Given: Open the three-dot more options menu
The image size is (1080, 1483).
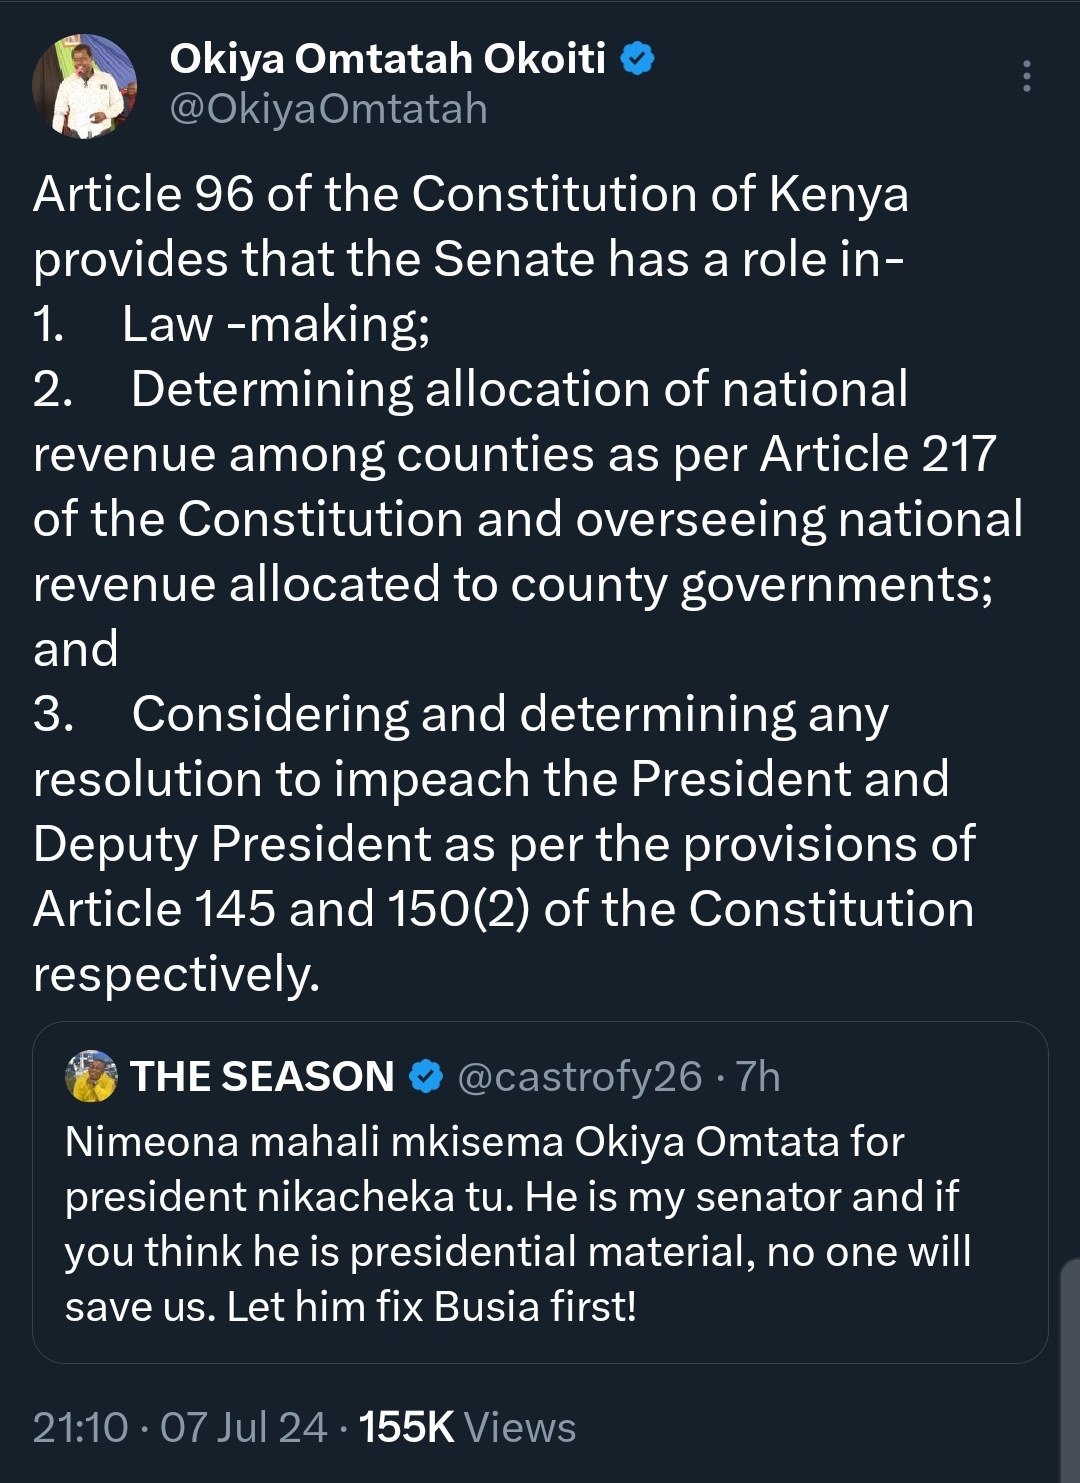Looking at the screenshot, I should (x=1026, y=76).
